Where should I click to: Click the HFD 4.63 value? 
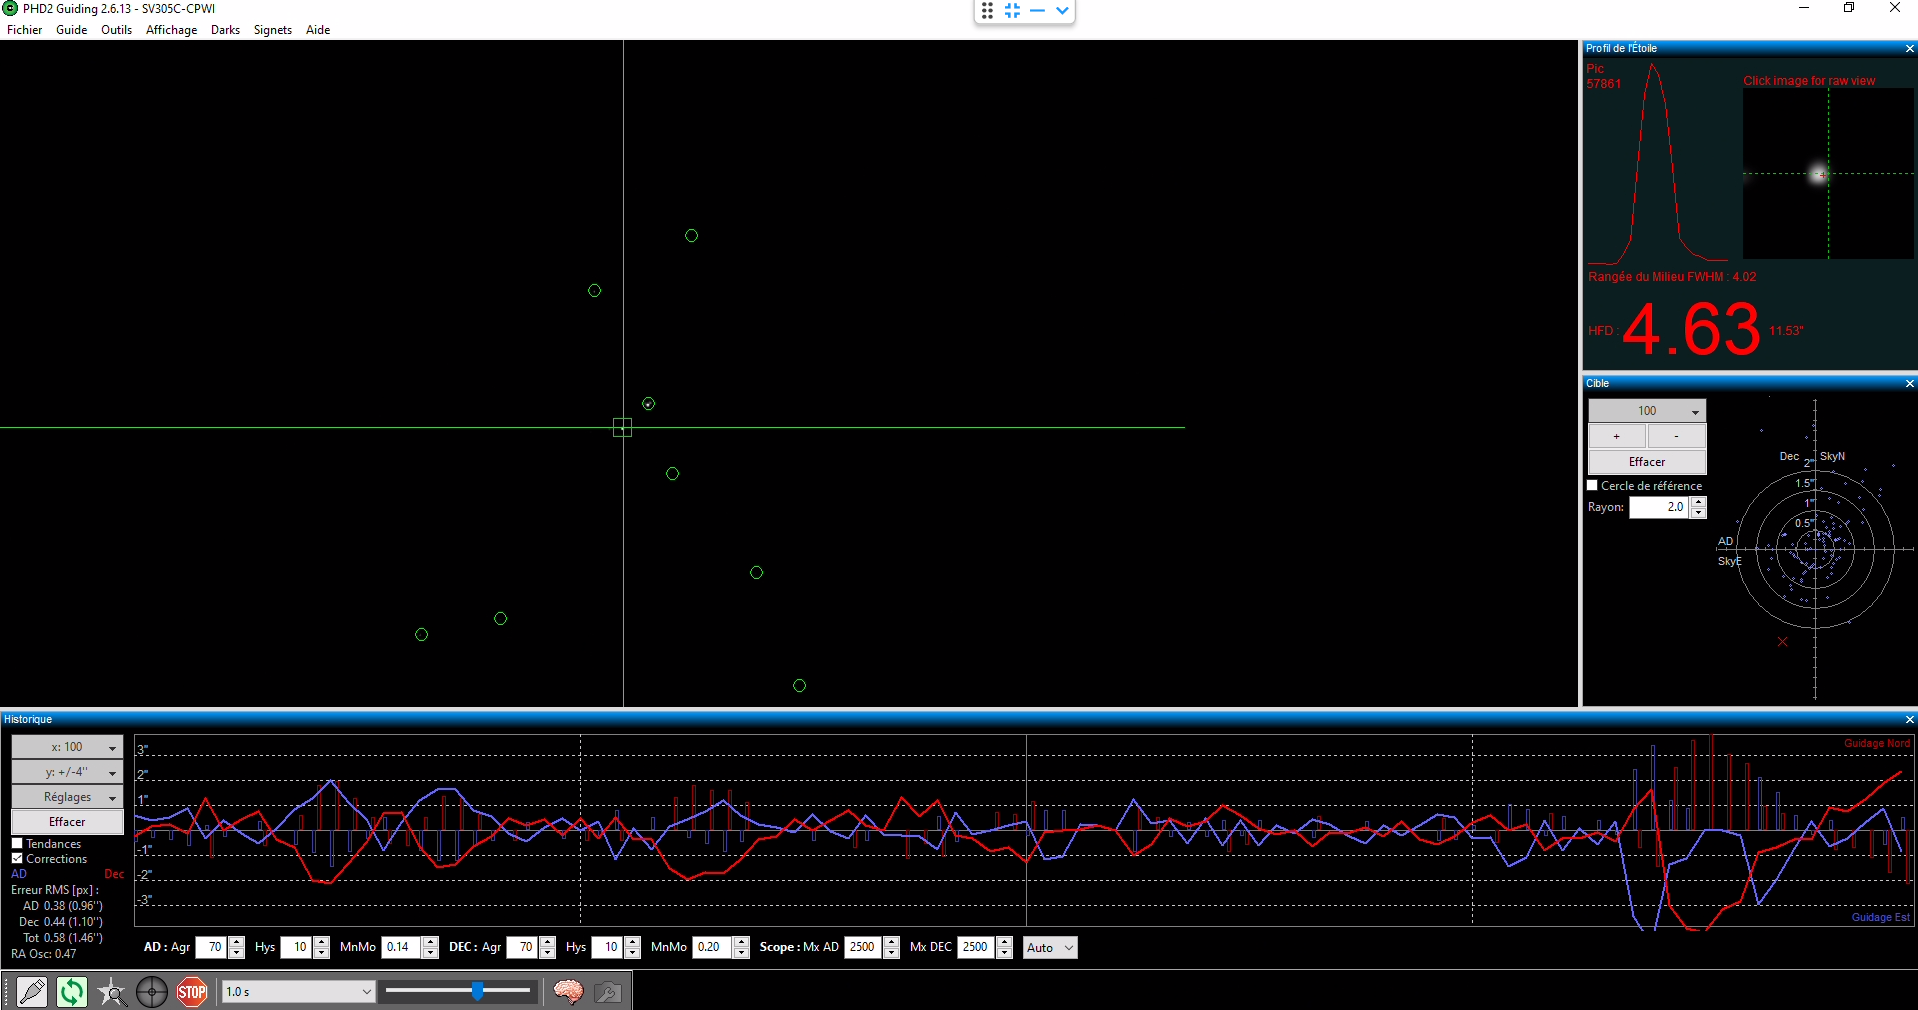tap(1691, 330)
